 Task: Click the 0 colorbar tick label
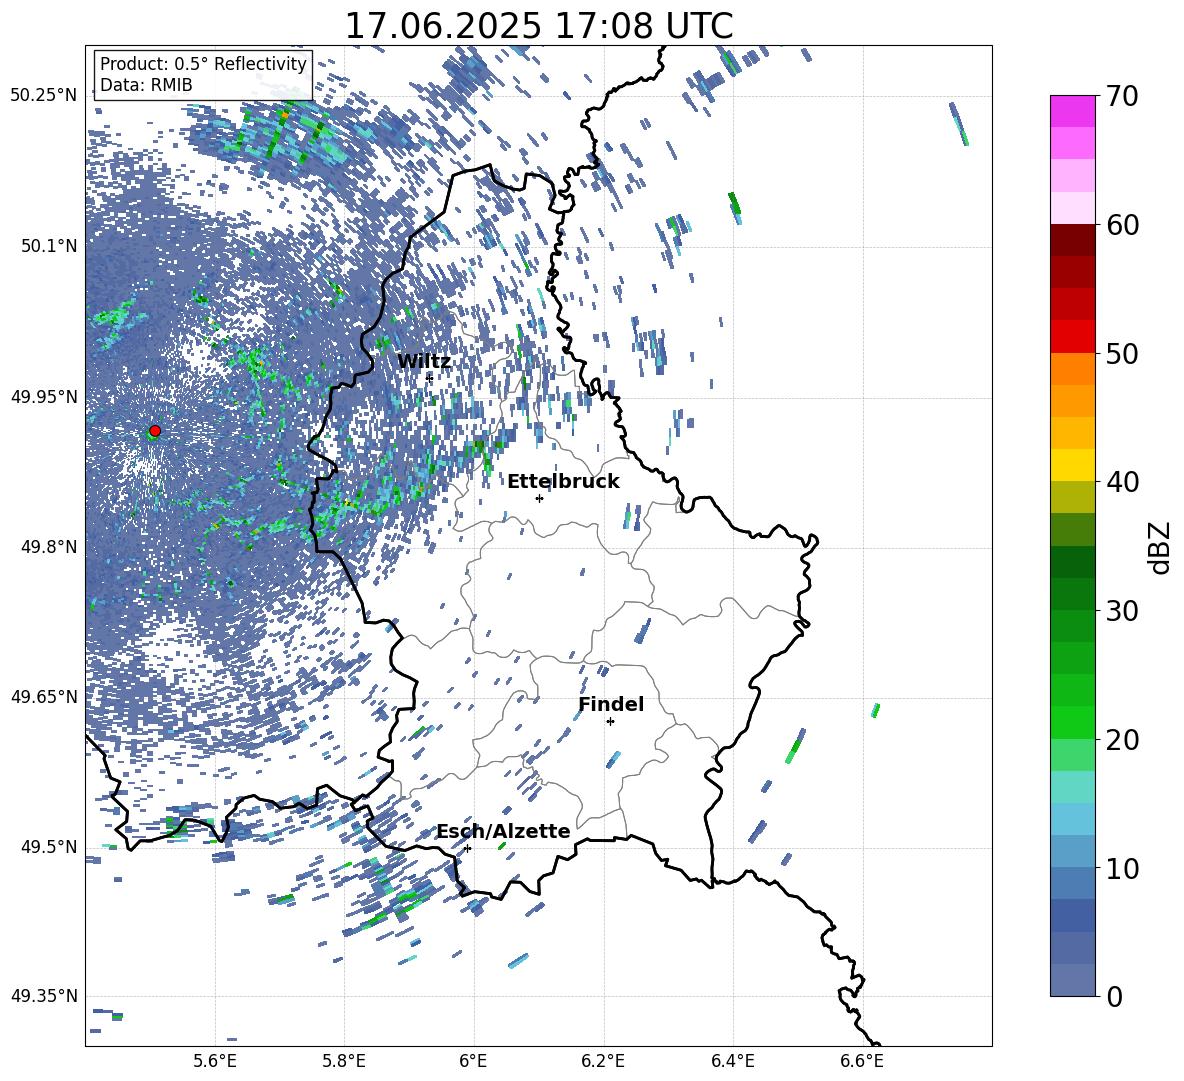click(x=1114, y=996)
